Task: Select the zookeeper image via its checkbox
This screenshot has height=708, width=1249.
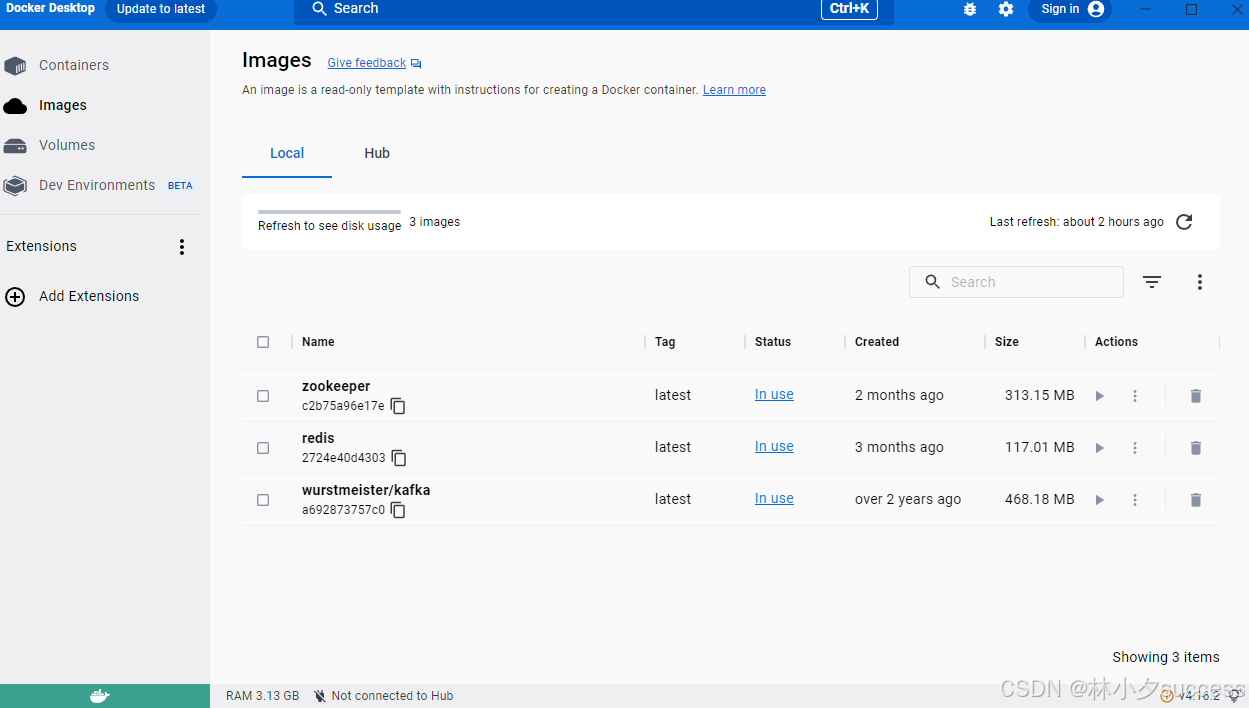Action: point(263,395)
